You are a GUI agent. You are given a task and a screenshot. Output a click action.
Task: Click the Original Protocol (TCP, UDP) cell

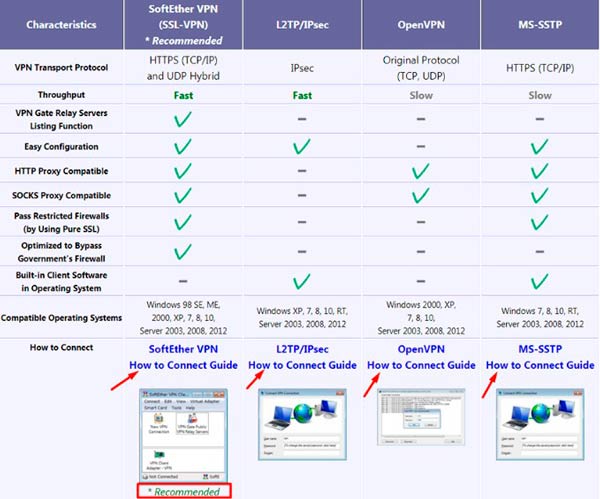click(x=421, y=68)
